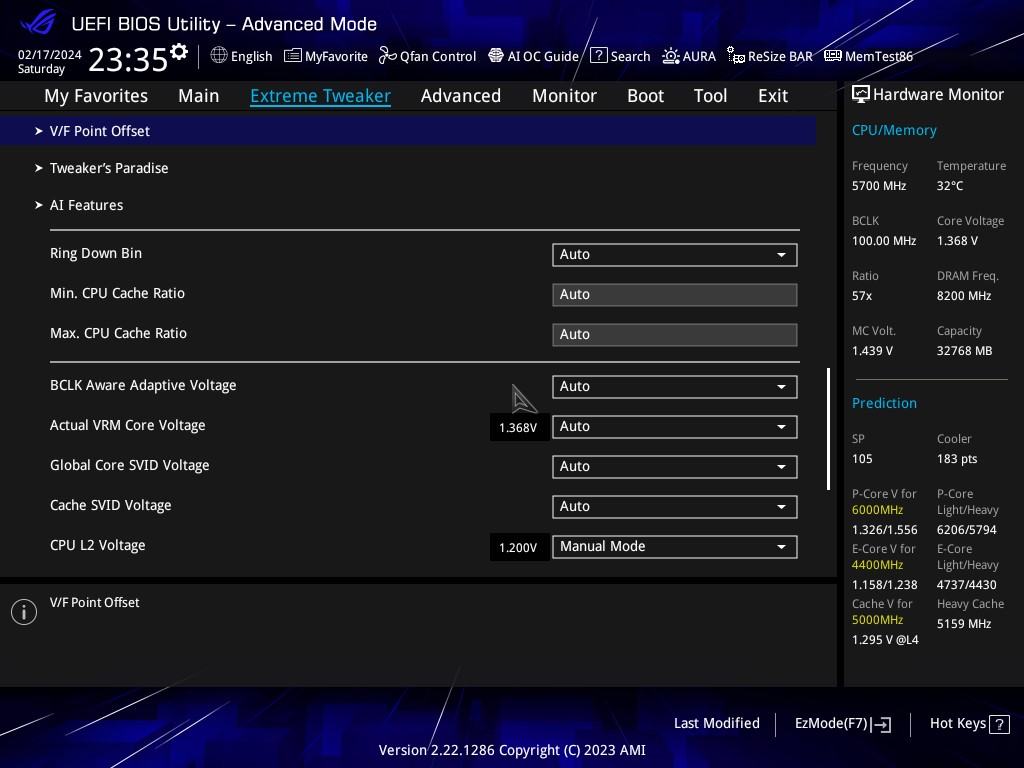Go to the Exit tab
Viewport: 1024px width, 768px height.
tap(773, 96)
